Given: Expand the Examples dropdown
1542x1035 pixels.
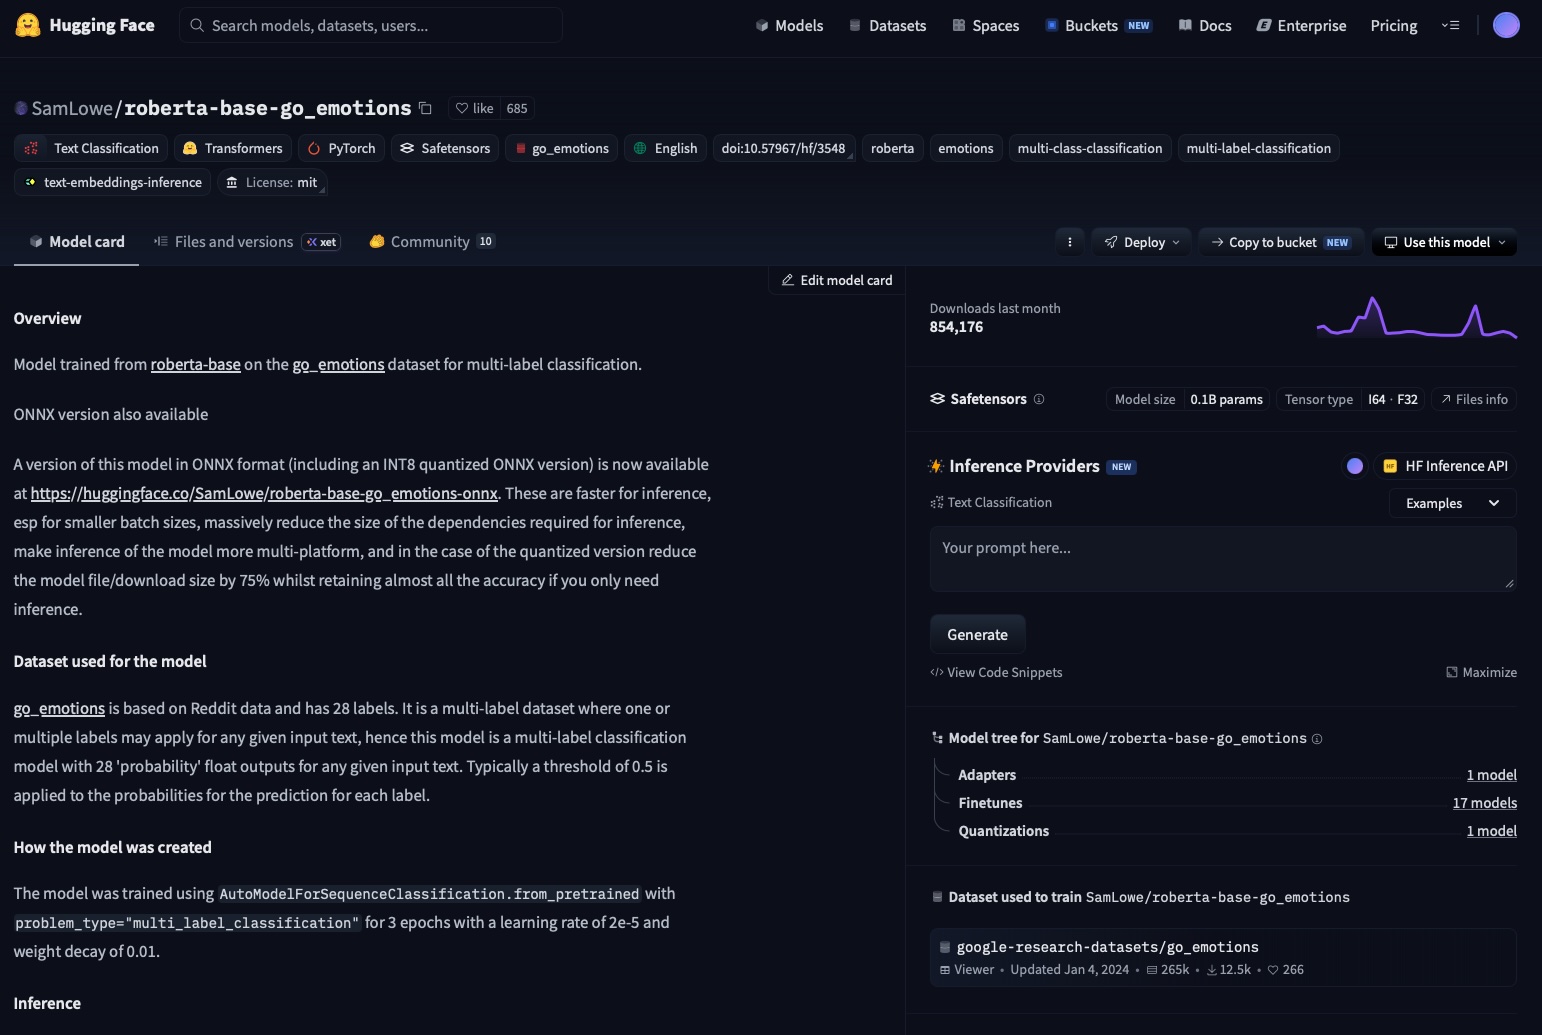Looking at the screenshot, I should pyautogui.click(x=1453, y=503).
